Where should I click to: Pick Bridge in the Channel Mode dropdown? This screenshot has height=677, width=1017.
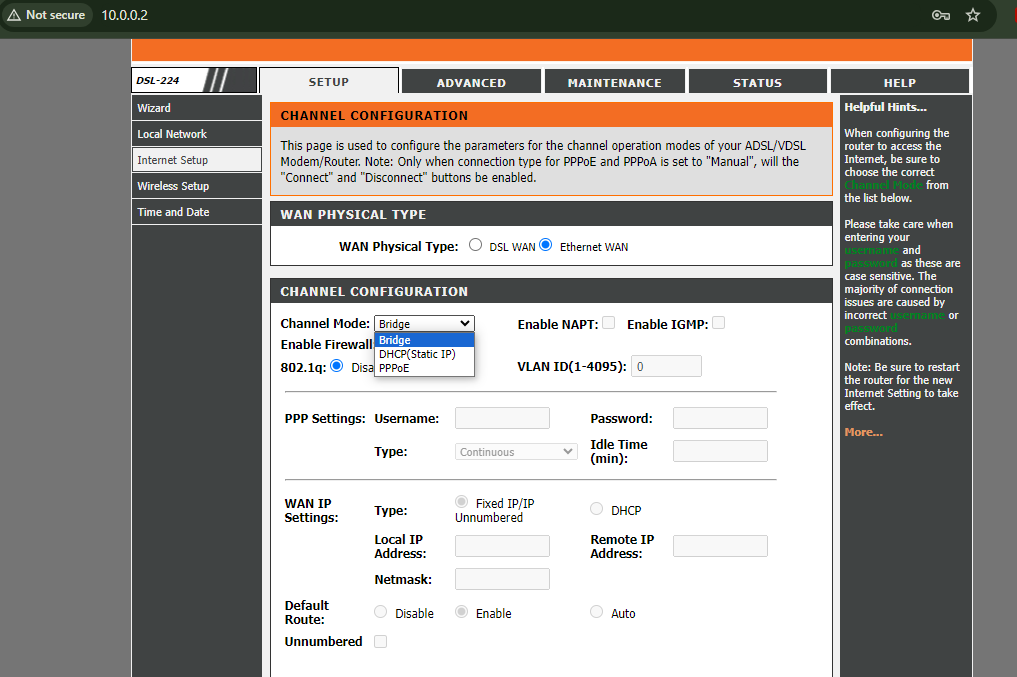(395, 340)
